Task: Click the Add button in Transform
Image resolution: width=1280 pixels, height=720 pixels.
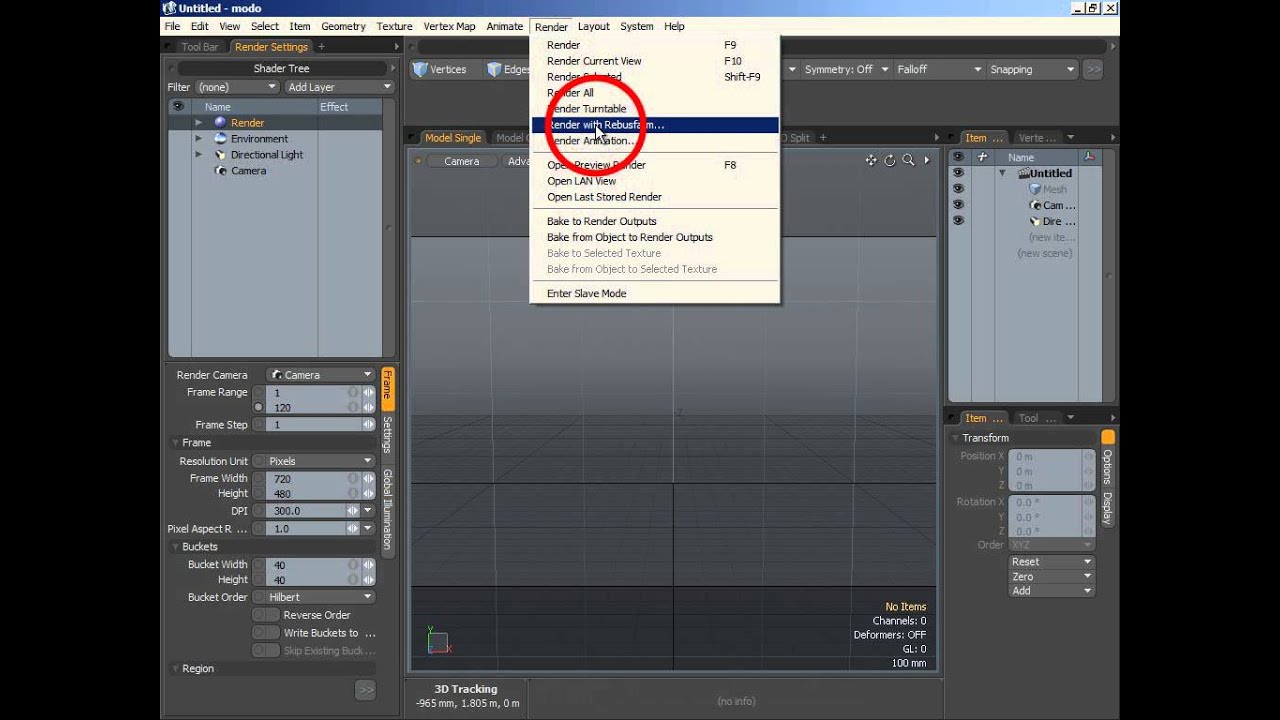Action: coord(1052,590)
